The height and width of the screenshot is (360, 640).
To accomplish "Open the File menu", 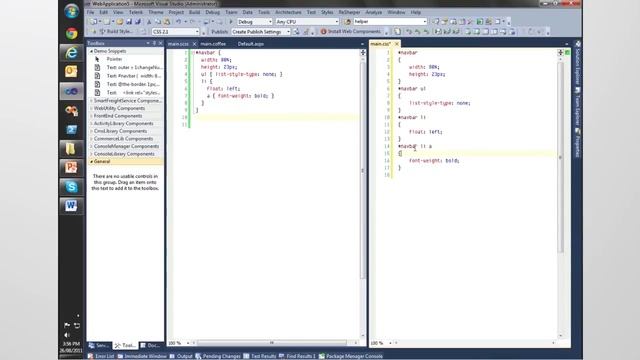I will [90, 12].
